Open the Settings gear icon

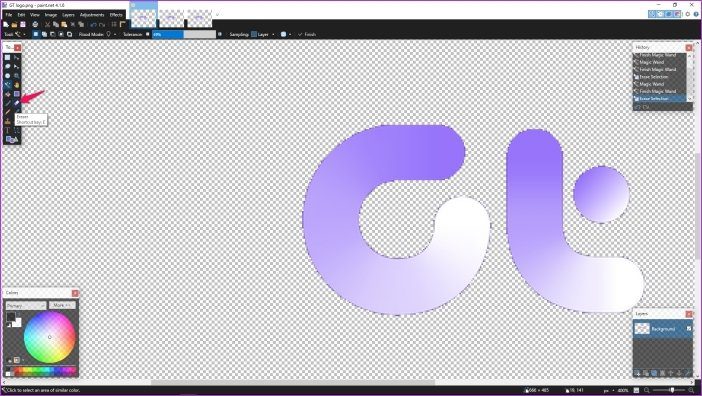[x=688, y=14]
